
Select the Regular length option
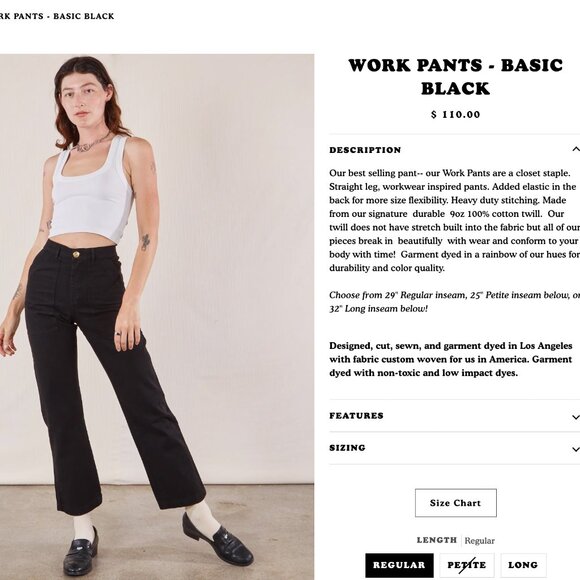[x=399, y=565]
